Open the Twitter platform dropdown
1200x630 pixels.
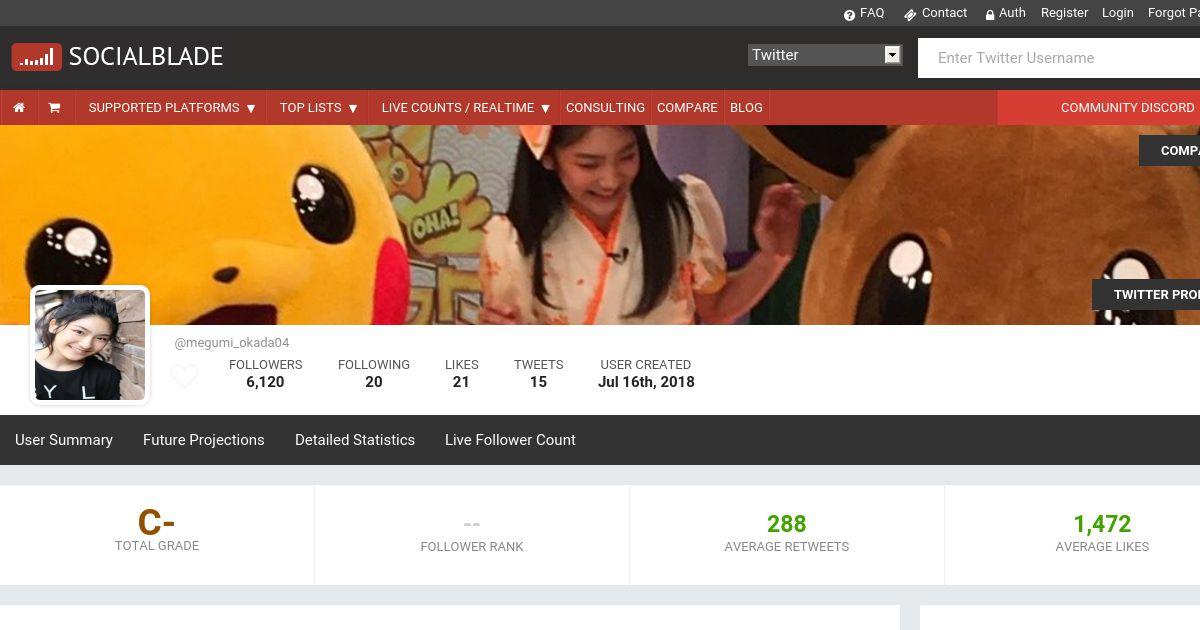point(825,55)
